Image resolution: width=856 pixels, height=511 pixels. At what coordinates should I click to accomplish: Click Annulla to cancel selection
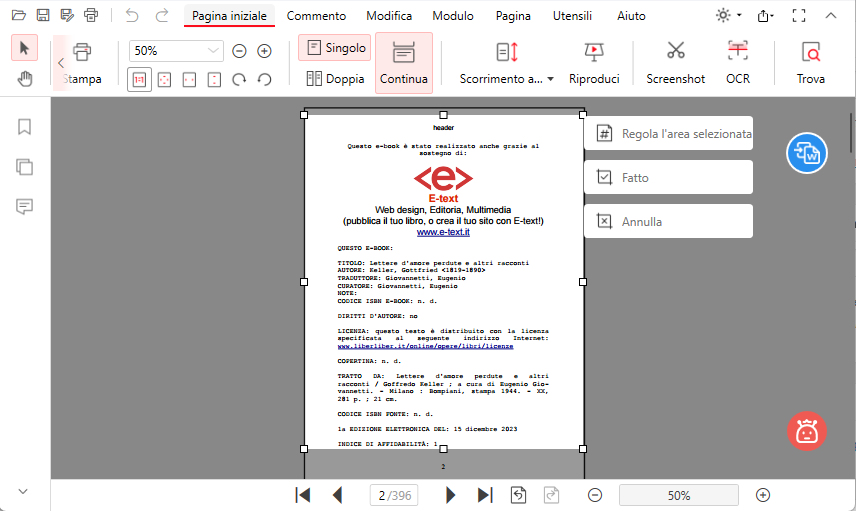[x=668, y=221]
